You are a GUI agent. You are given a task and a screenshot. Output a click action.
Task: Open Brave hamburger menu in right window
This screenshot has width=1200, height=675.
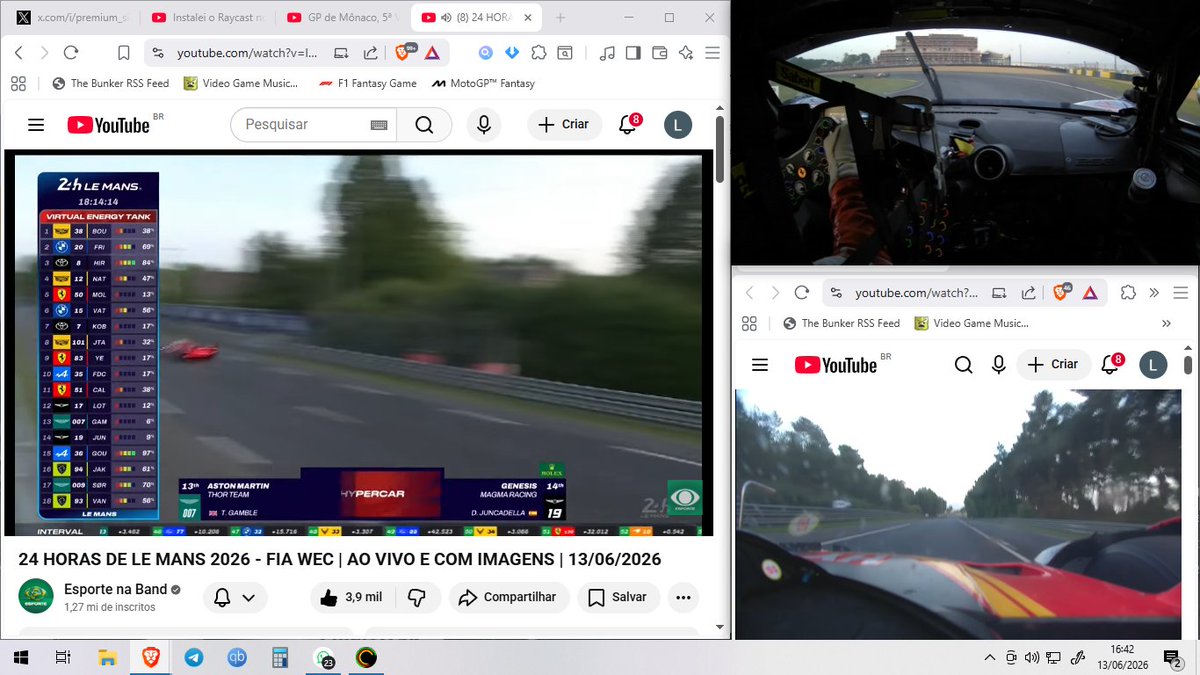[1180, 293]
